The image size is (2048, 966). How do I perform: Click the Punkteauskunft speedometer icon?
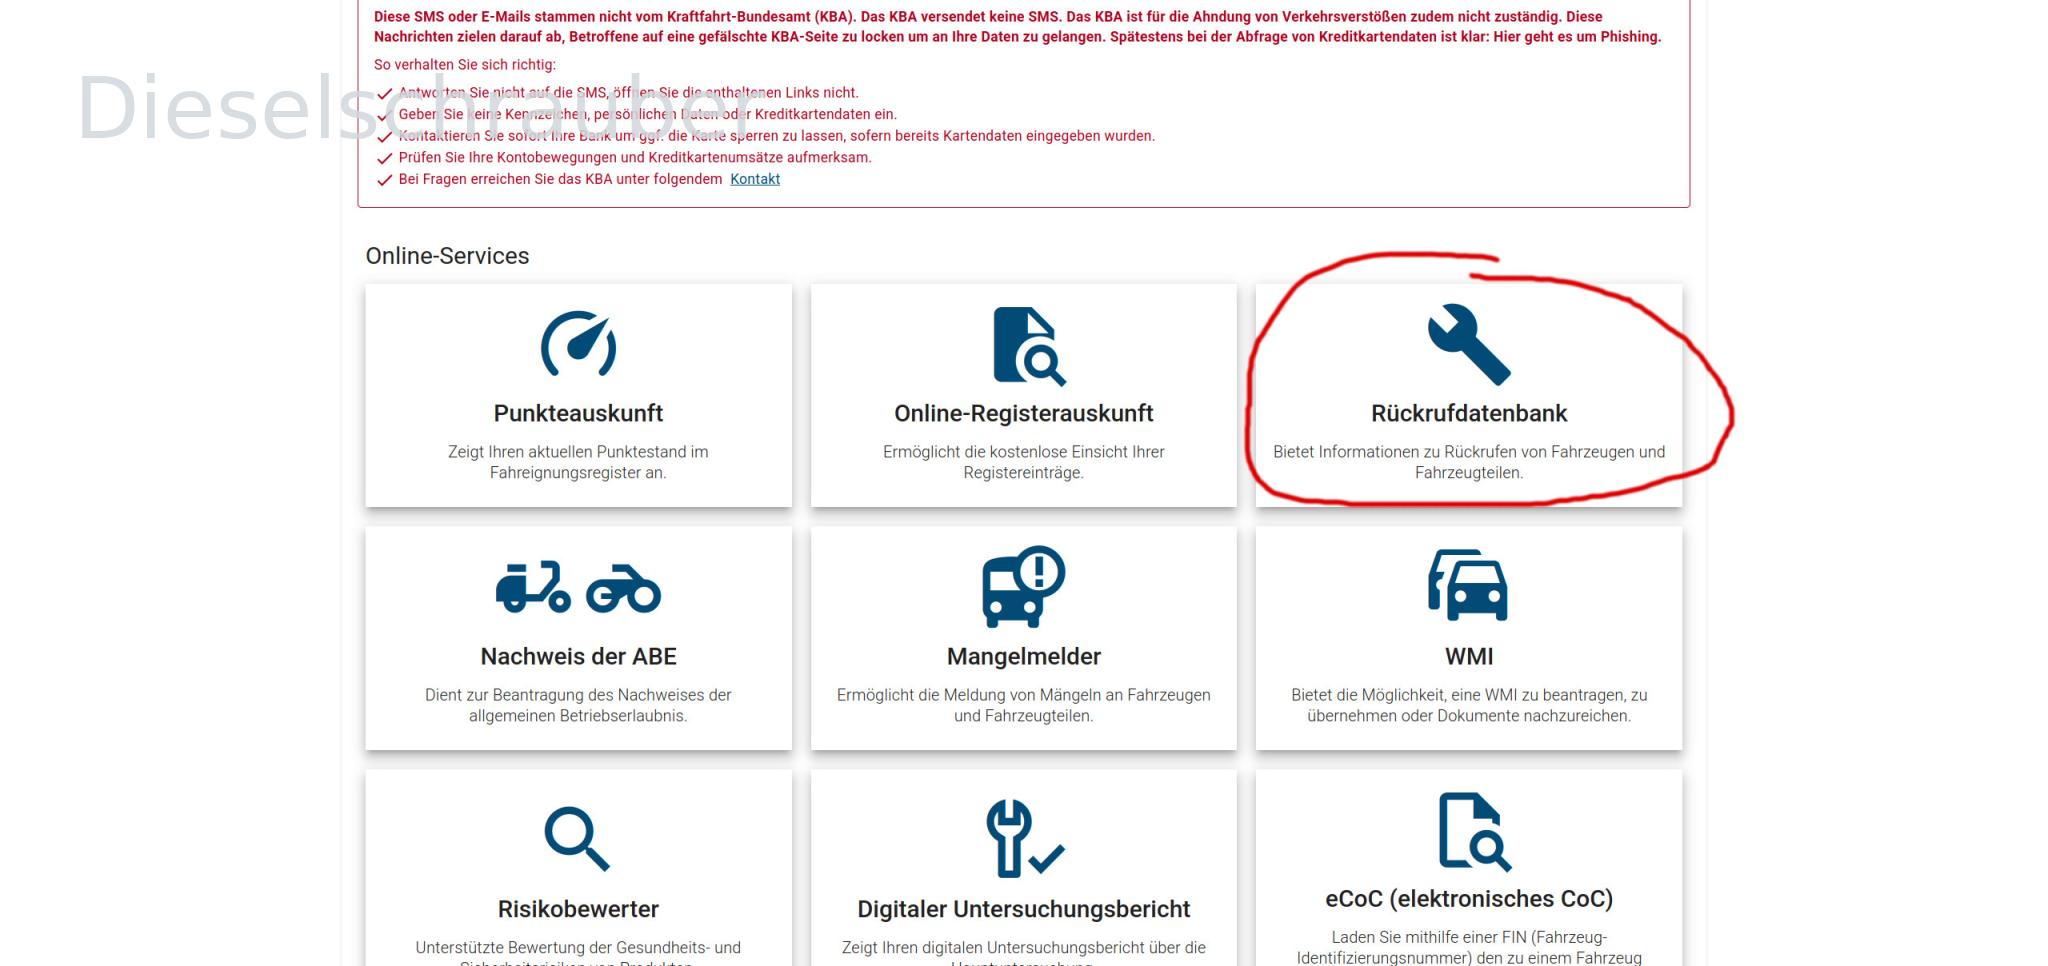(578, 345)
